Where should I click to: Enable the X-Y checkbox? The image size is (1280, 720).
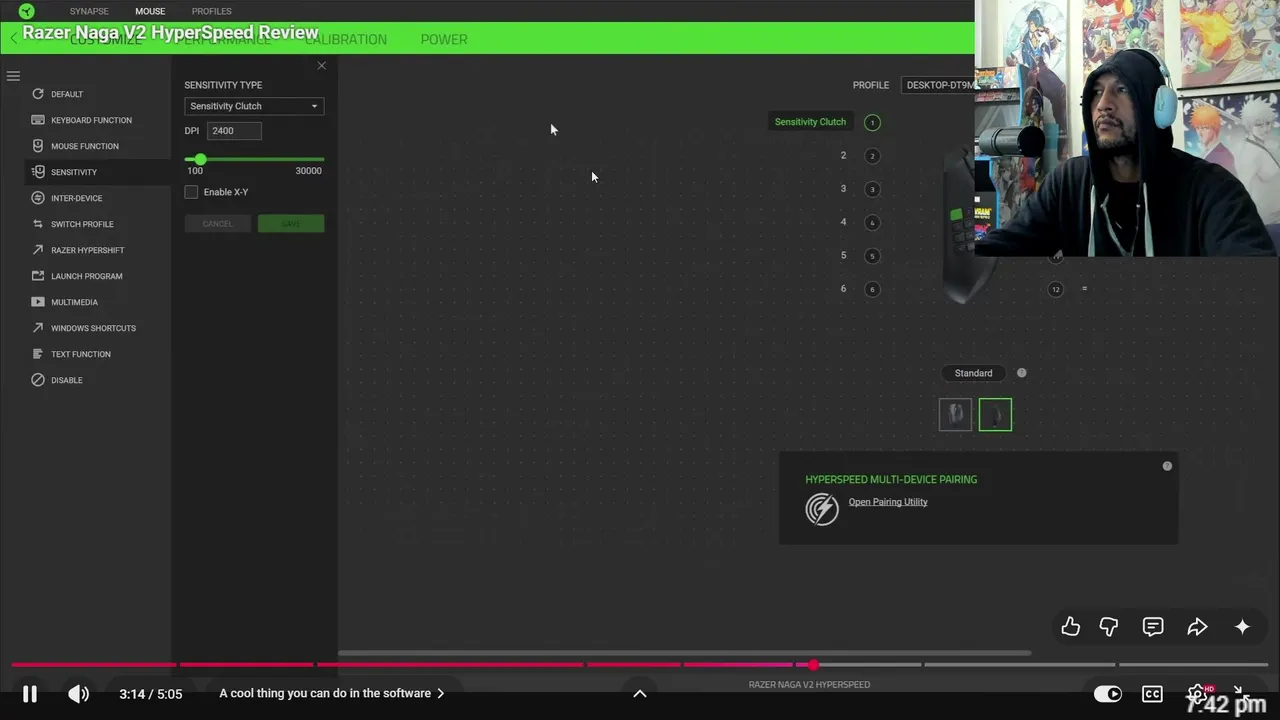[x=191, y=192]
